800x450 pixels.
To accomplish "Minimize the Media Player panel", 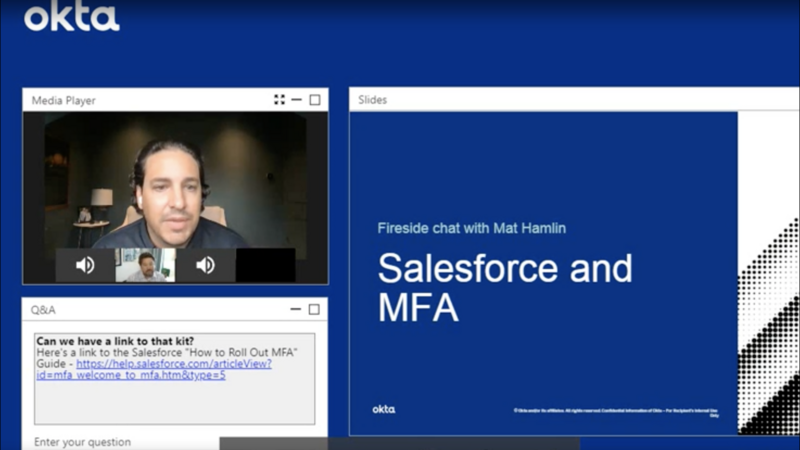I will pos(297,100).
